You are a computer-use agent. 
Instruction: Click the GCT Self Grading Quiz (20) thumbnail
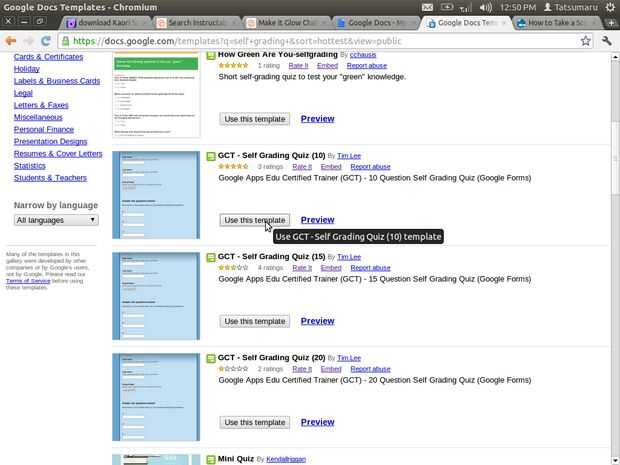tap(156, 397)
